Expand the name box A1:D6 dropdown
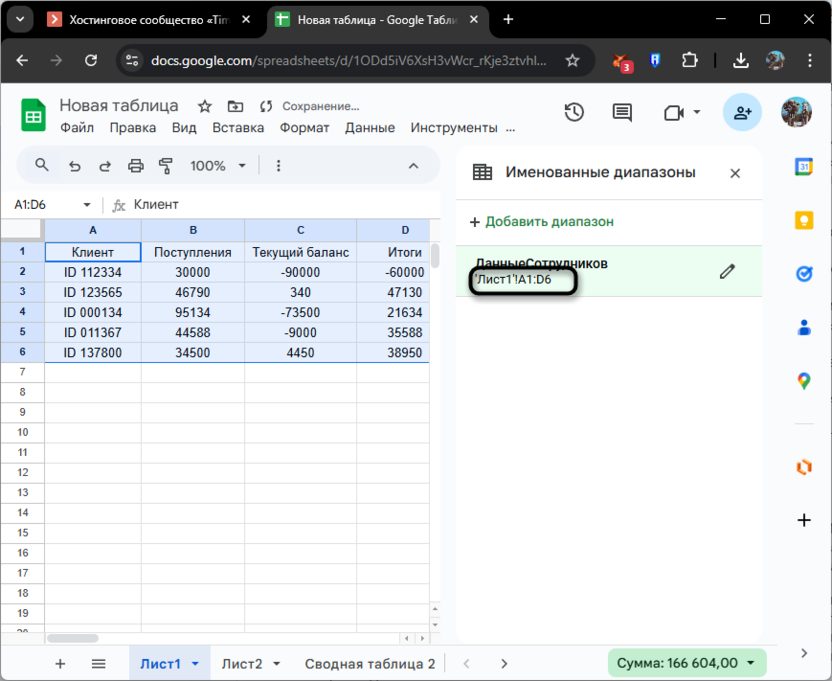 [87, 205]
